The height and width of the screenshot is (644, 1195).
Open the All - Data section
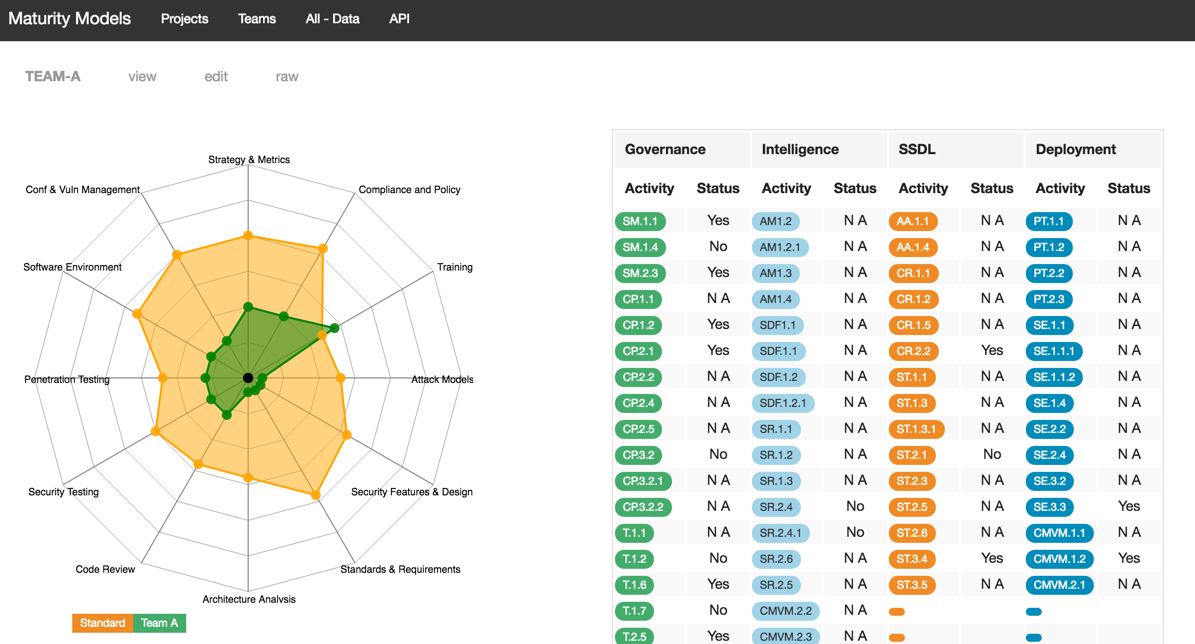pos(332,19)
